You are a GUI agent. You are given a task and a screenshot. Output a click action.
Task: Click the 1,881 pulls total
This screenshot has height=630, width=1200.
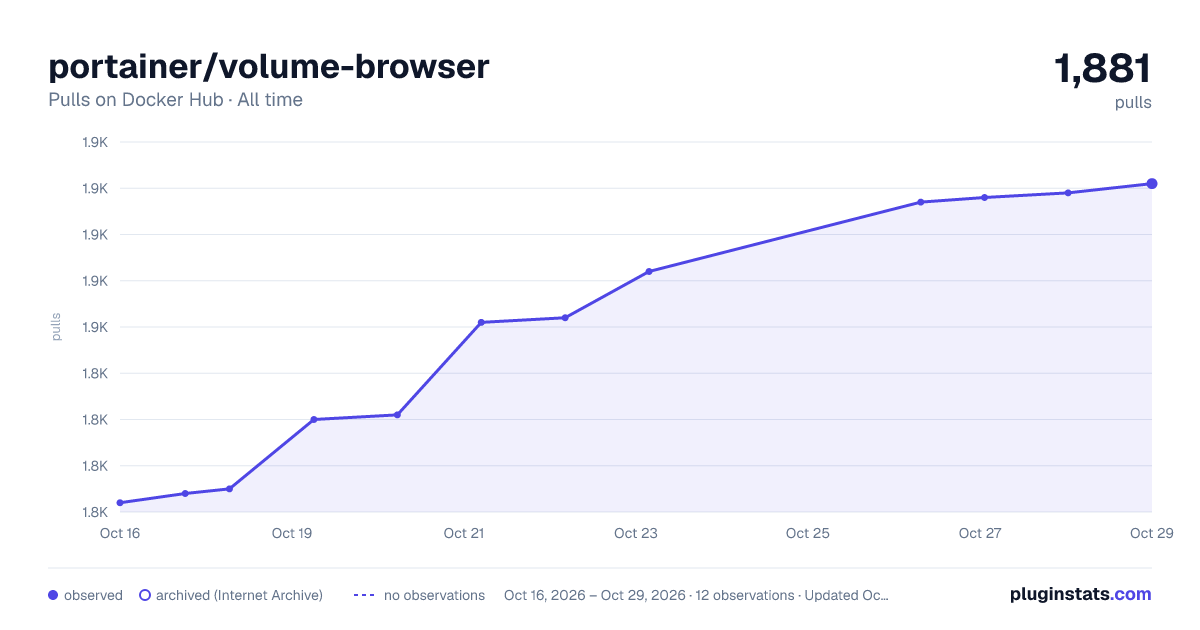(x=1103, y=70)
